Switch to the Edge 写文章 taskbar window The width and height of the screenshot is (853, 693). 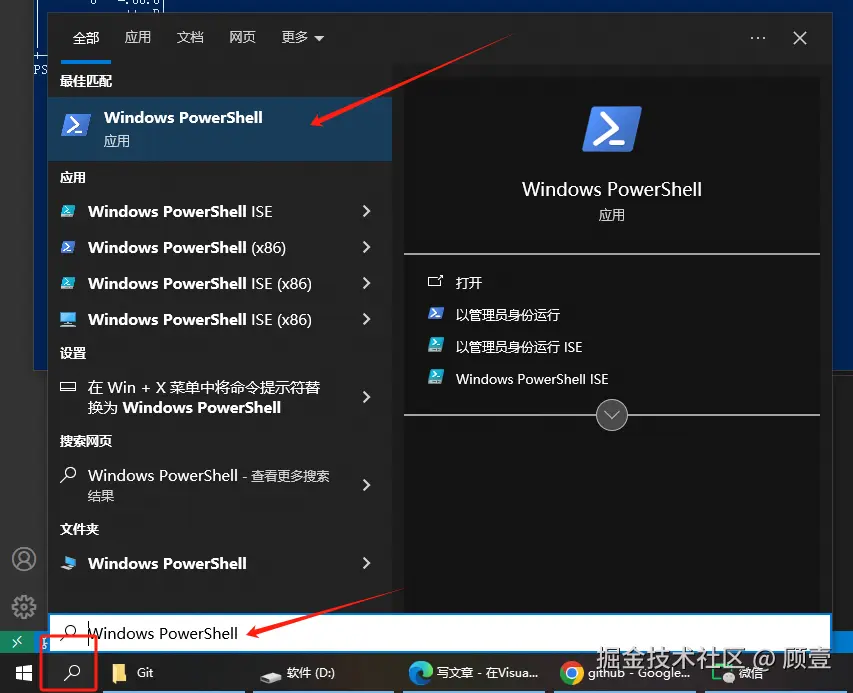pos(473,673)
